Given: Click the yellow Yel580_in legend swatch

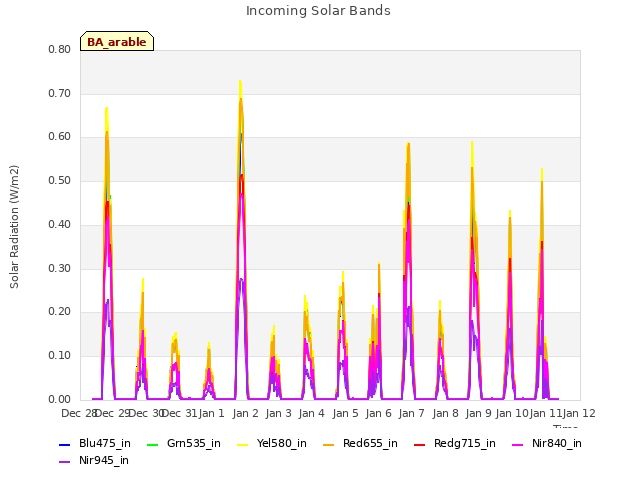Looking at the screenshot, I should click(x=242, y=444).
